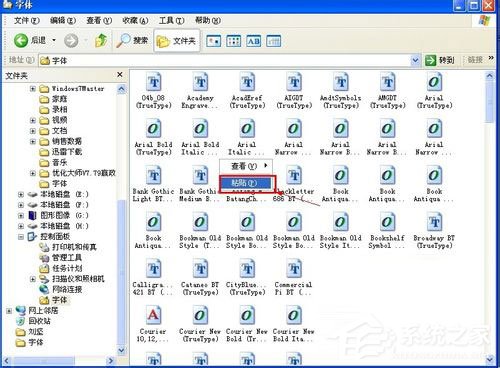Toggle the Folders (文件夹) pane button
This screenshot has width=500, height=368.
click(x=177, y=41)
